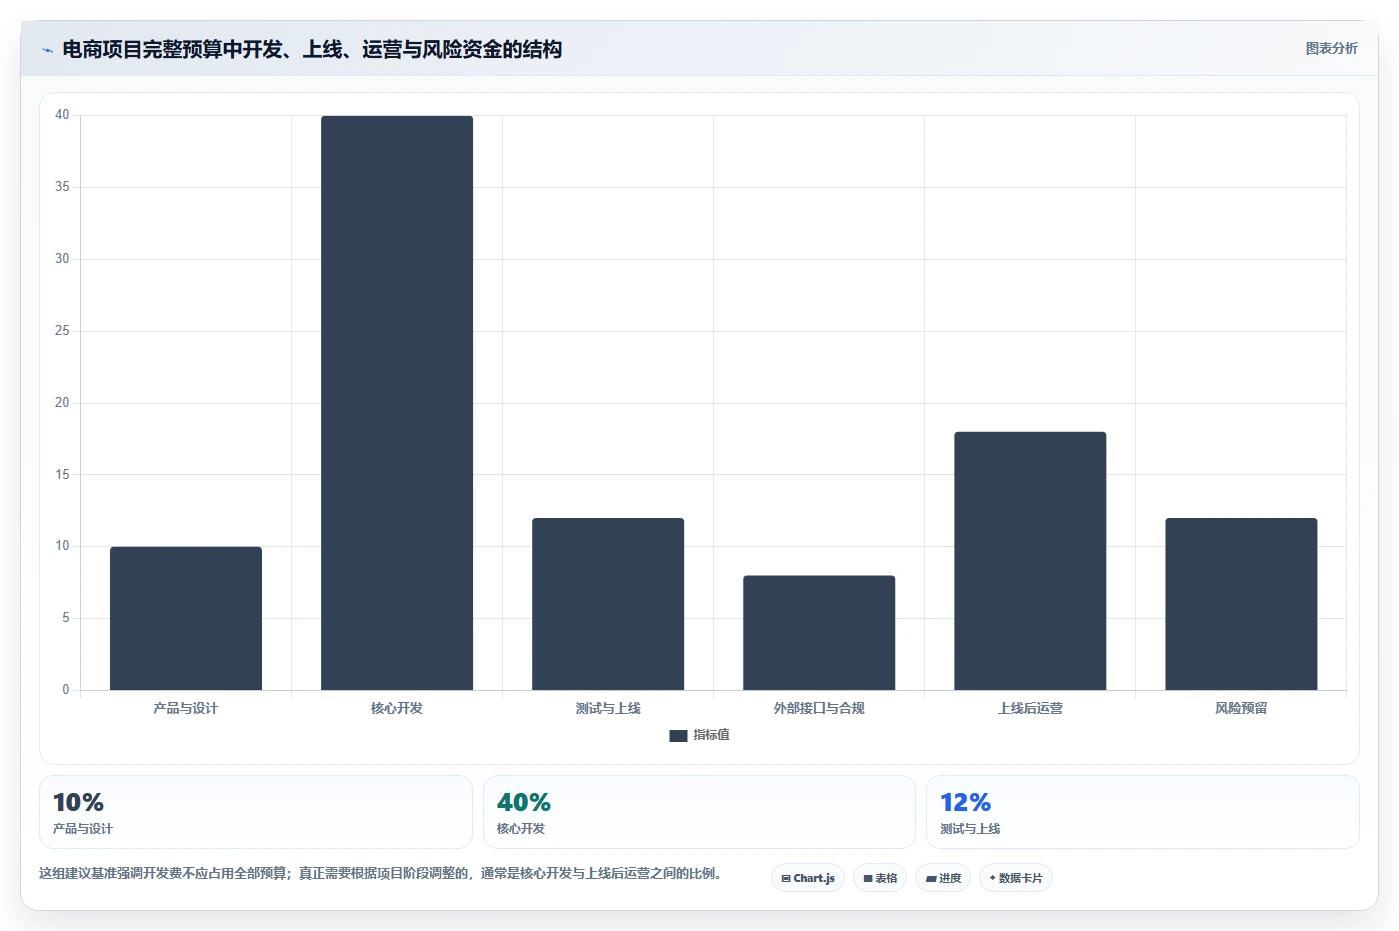Click the 测试与上线 bar in chart
This screenshot has width=1399, height=931.
pos(608,604)
